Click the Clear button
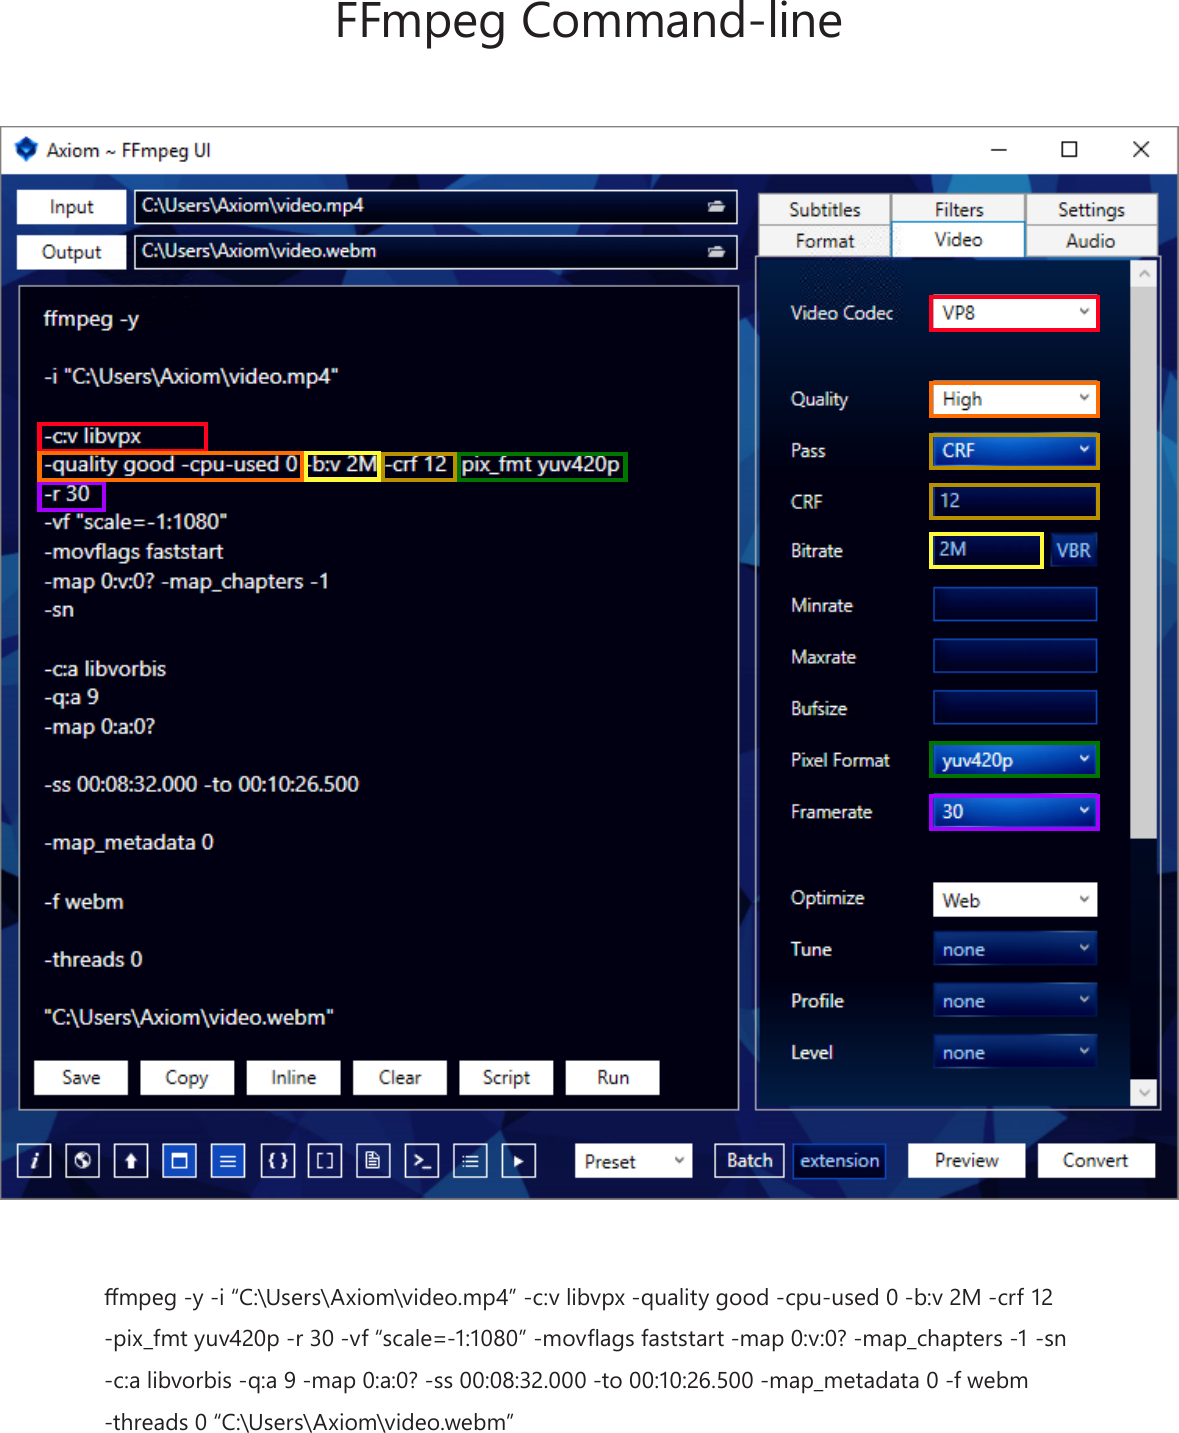Viewport: 1179px width, 1433px height. (400, 1077)
